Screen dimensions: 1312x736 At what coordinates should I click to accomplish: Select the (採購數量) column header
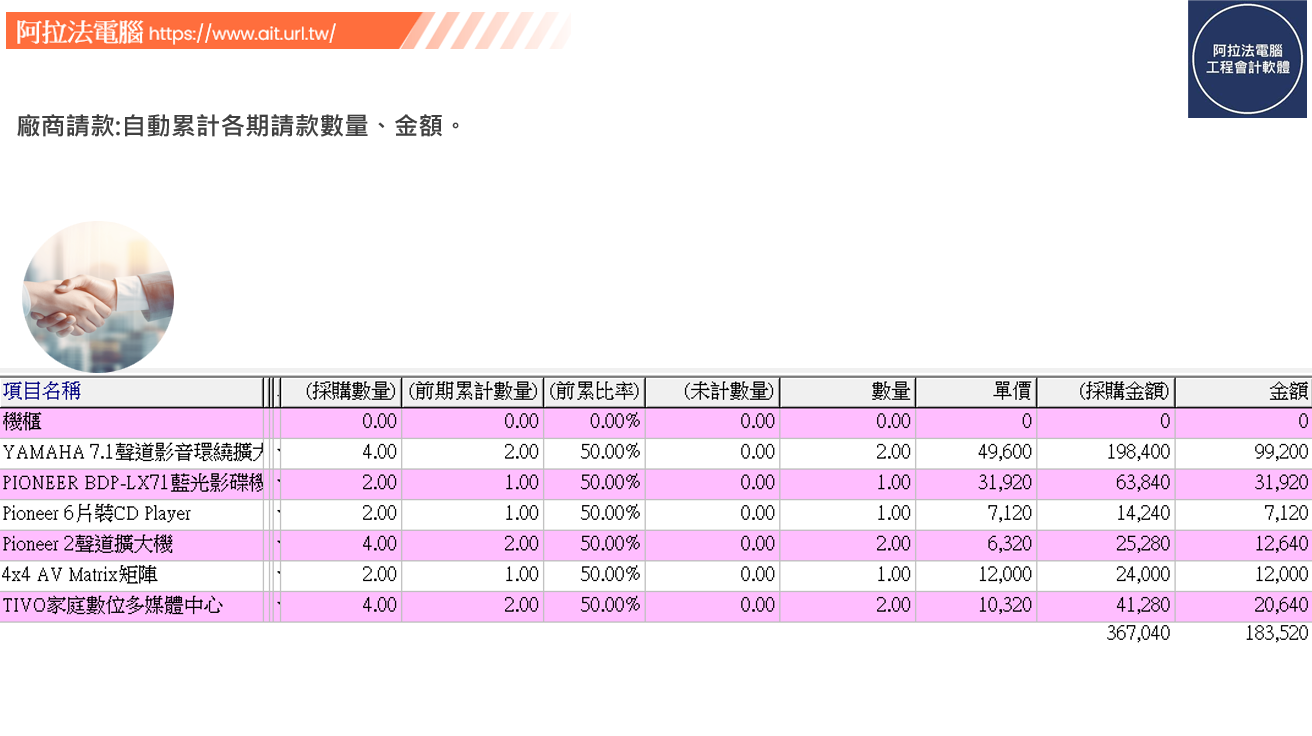coord(340,392)
